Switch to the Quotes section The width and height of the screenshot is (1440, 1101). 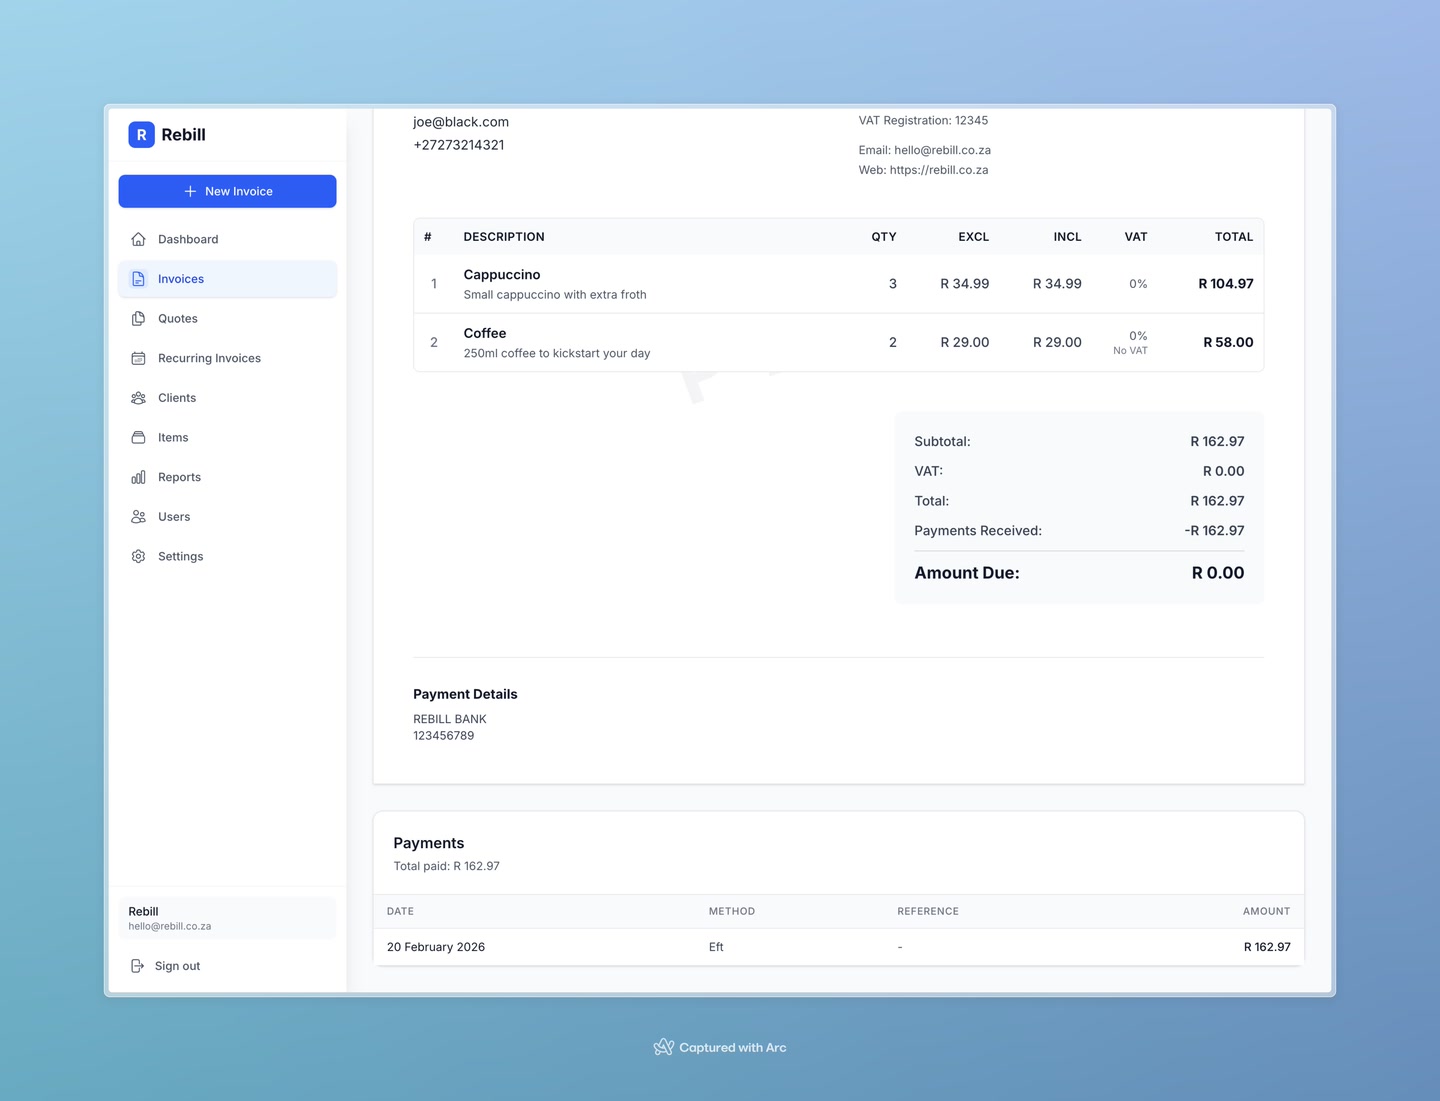tap(177, 318)
